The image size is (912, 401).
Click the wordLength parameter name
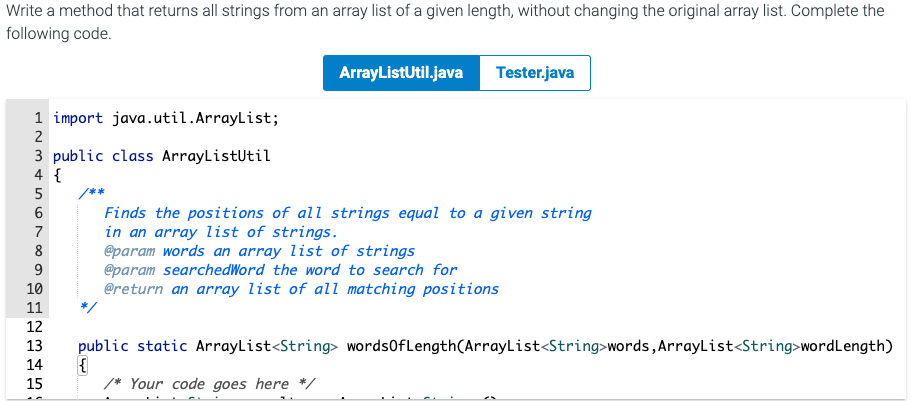(x=842, y=346)
